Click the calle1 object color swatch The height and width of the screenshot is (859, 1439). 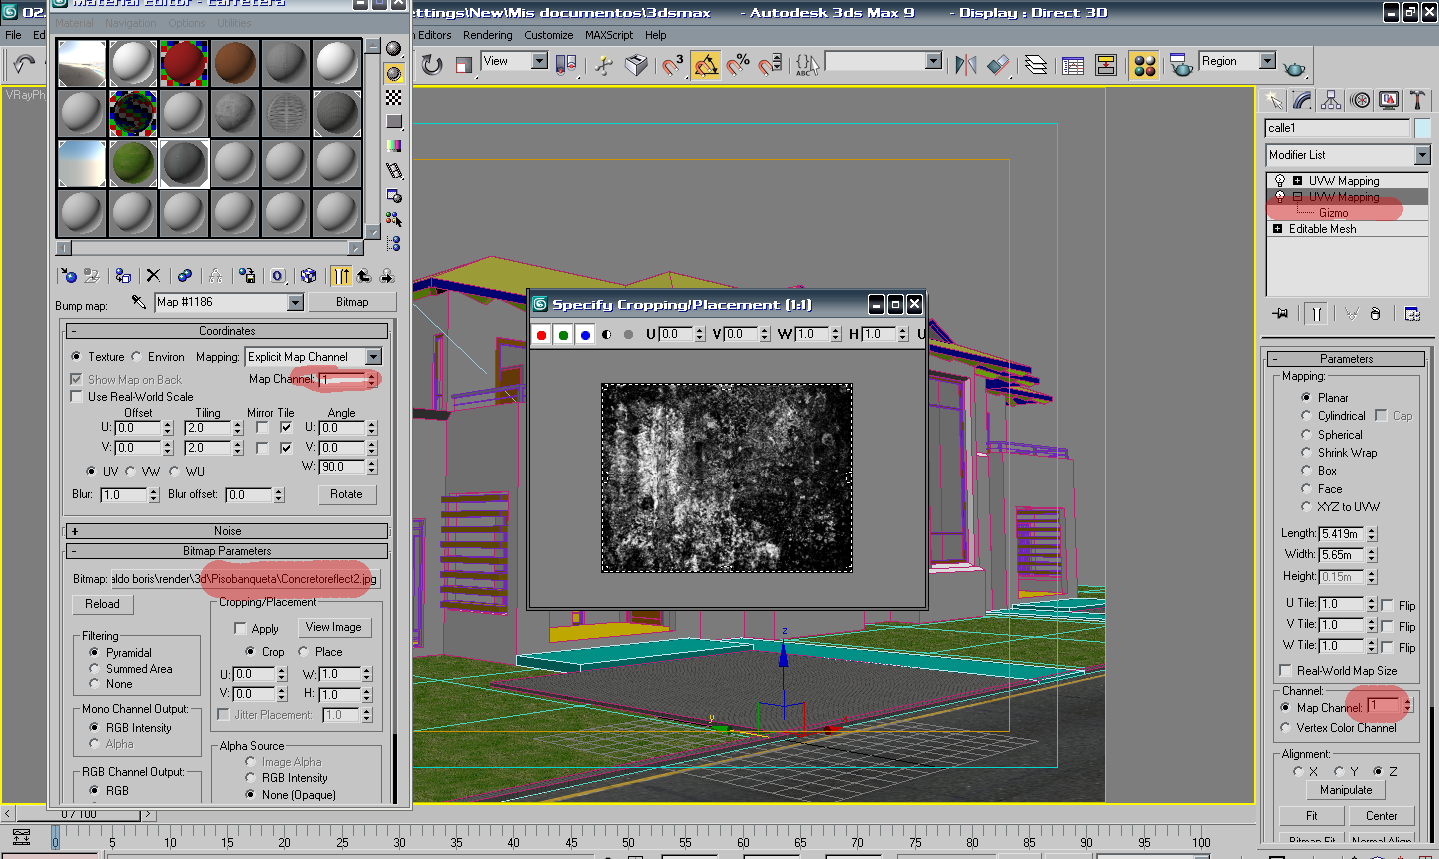[1423, 128]
